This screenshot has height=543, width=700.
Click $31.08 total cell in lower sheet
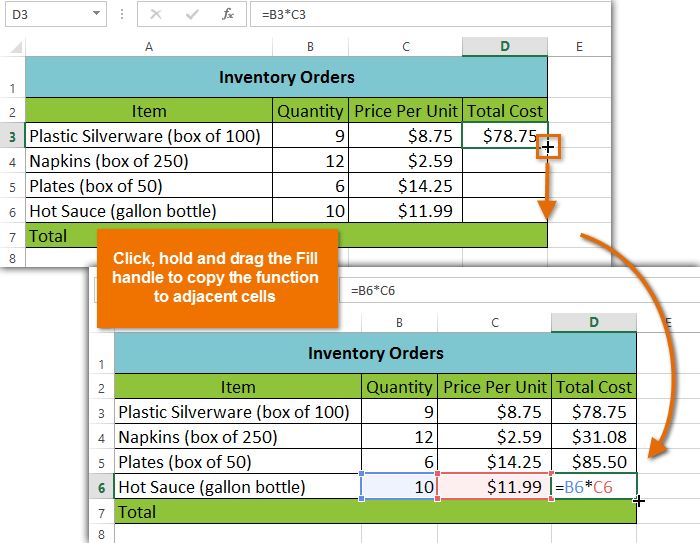pyautogui.click(x=594, y=437)
